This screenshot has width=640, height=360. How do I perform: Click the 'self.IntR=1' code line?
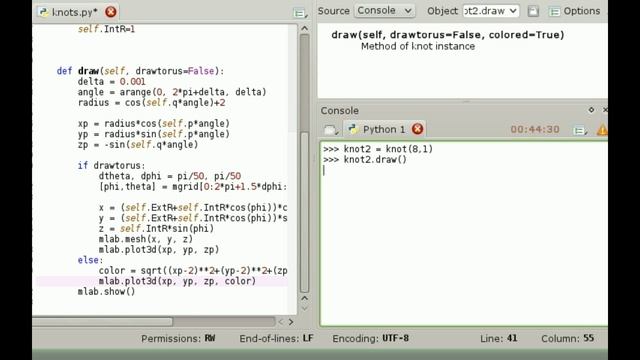tap(107, 29)
